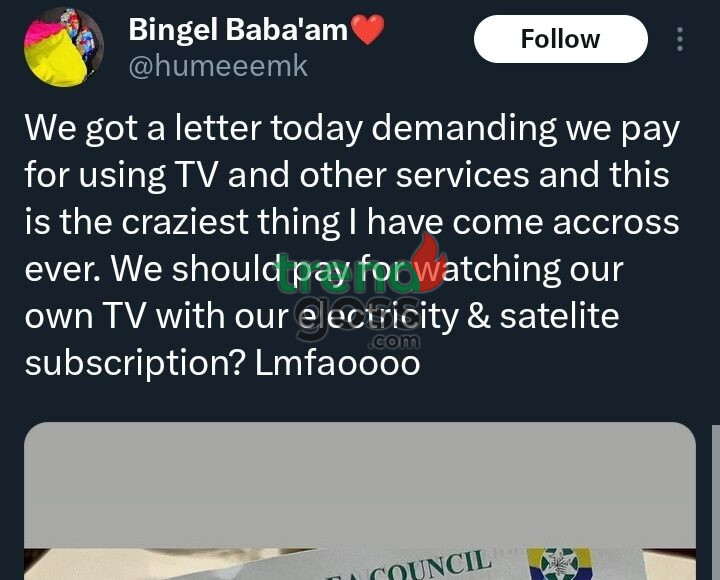Click the green 'trend' watermark logo
The image size is (720, 580).
tap(347, 274)
